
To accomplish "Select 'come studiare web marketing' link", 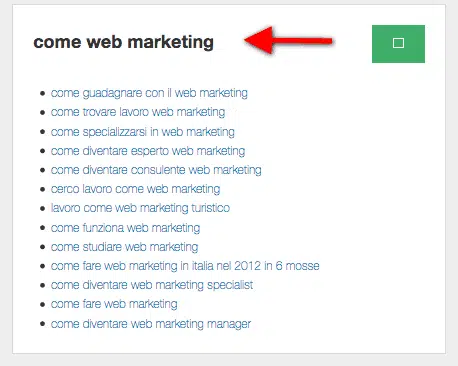I will pyautogui.click(x=124, y=247).
